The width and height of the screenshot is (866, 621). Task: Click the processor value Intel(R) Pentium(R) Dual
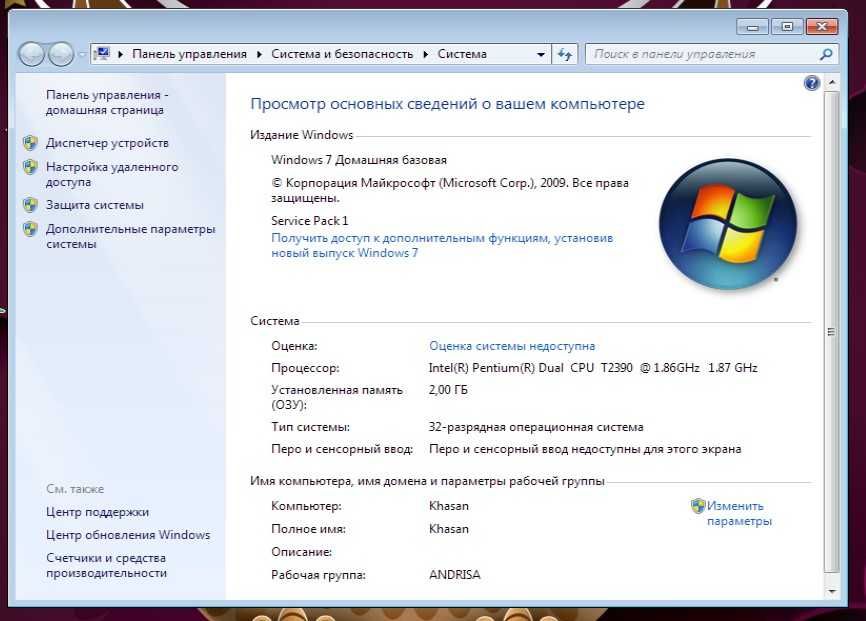[x=593, y=368]
